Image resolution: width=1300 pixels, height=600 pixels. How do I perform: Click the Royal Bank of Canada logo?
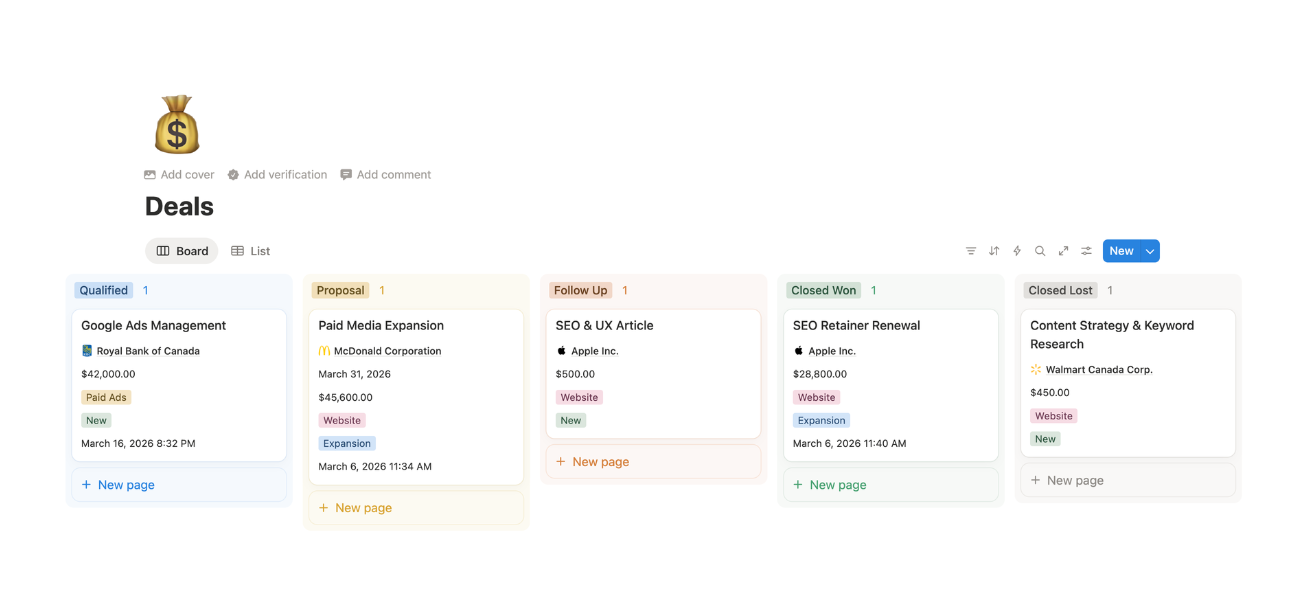[x=87, y=351]
